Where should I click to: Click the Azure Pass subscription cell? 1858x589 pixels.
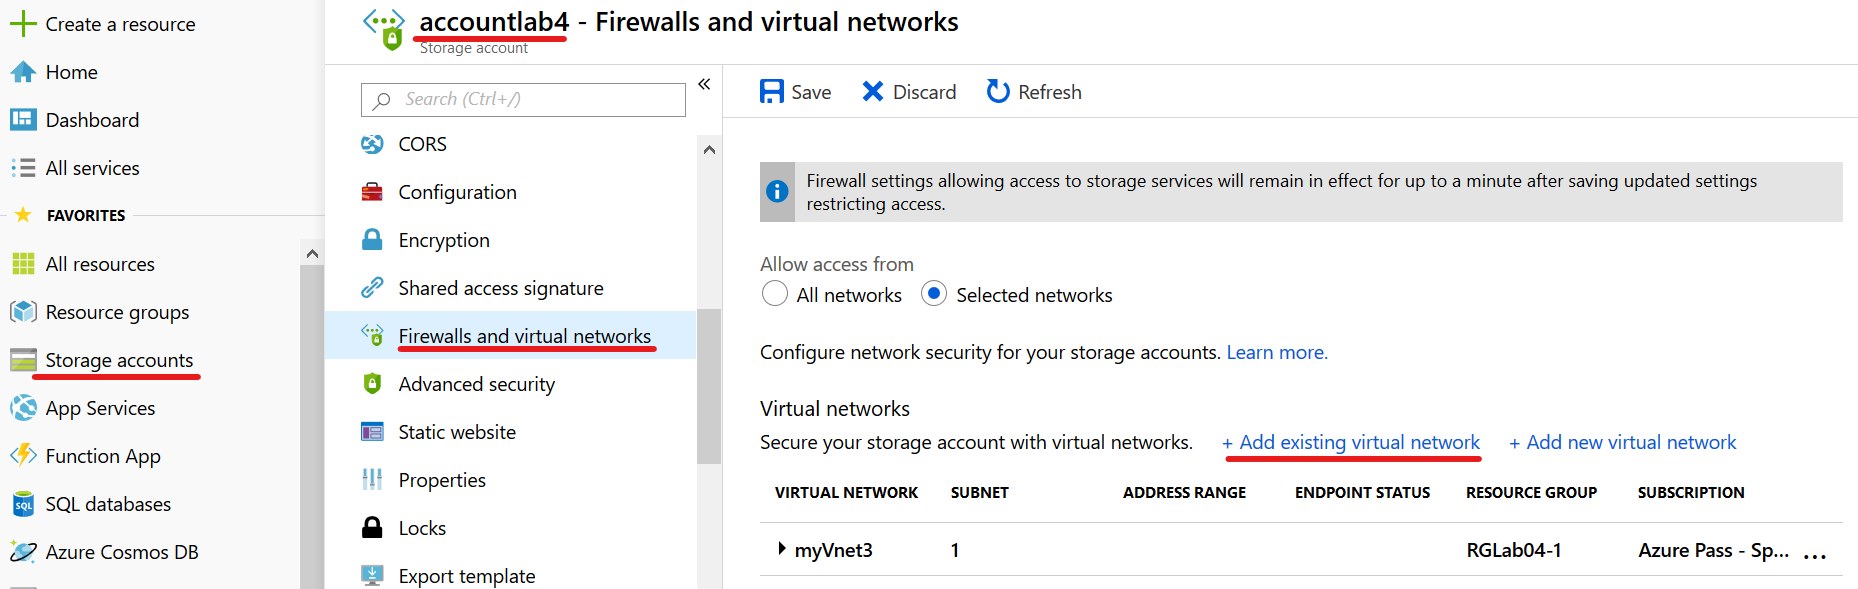click(1714, 550)
